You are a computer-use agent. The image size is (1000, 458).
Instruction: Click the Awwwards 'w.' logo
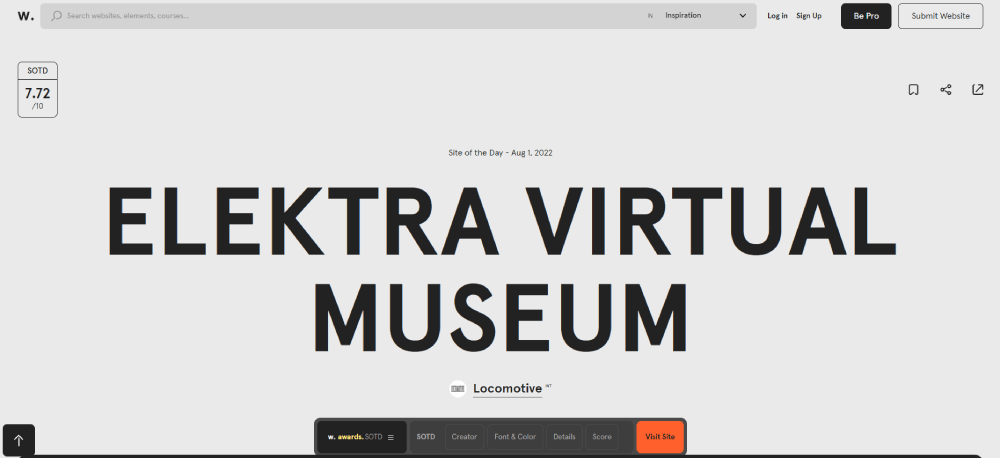25,16
